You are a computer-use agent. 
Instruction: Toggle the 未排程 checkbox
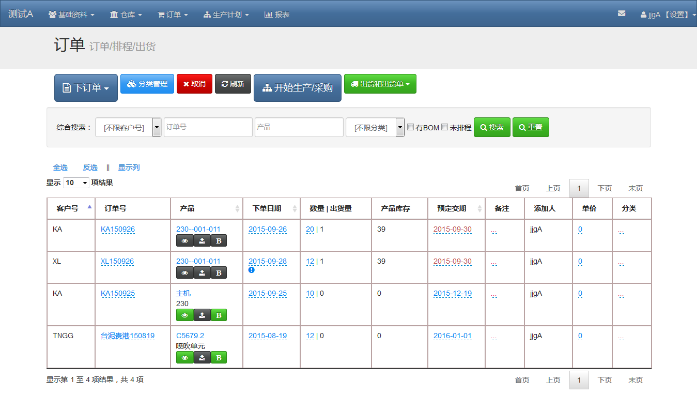click(445, 128)
